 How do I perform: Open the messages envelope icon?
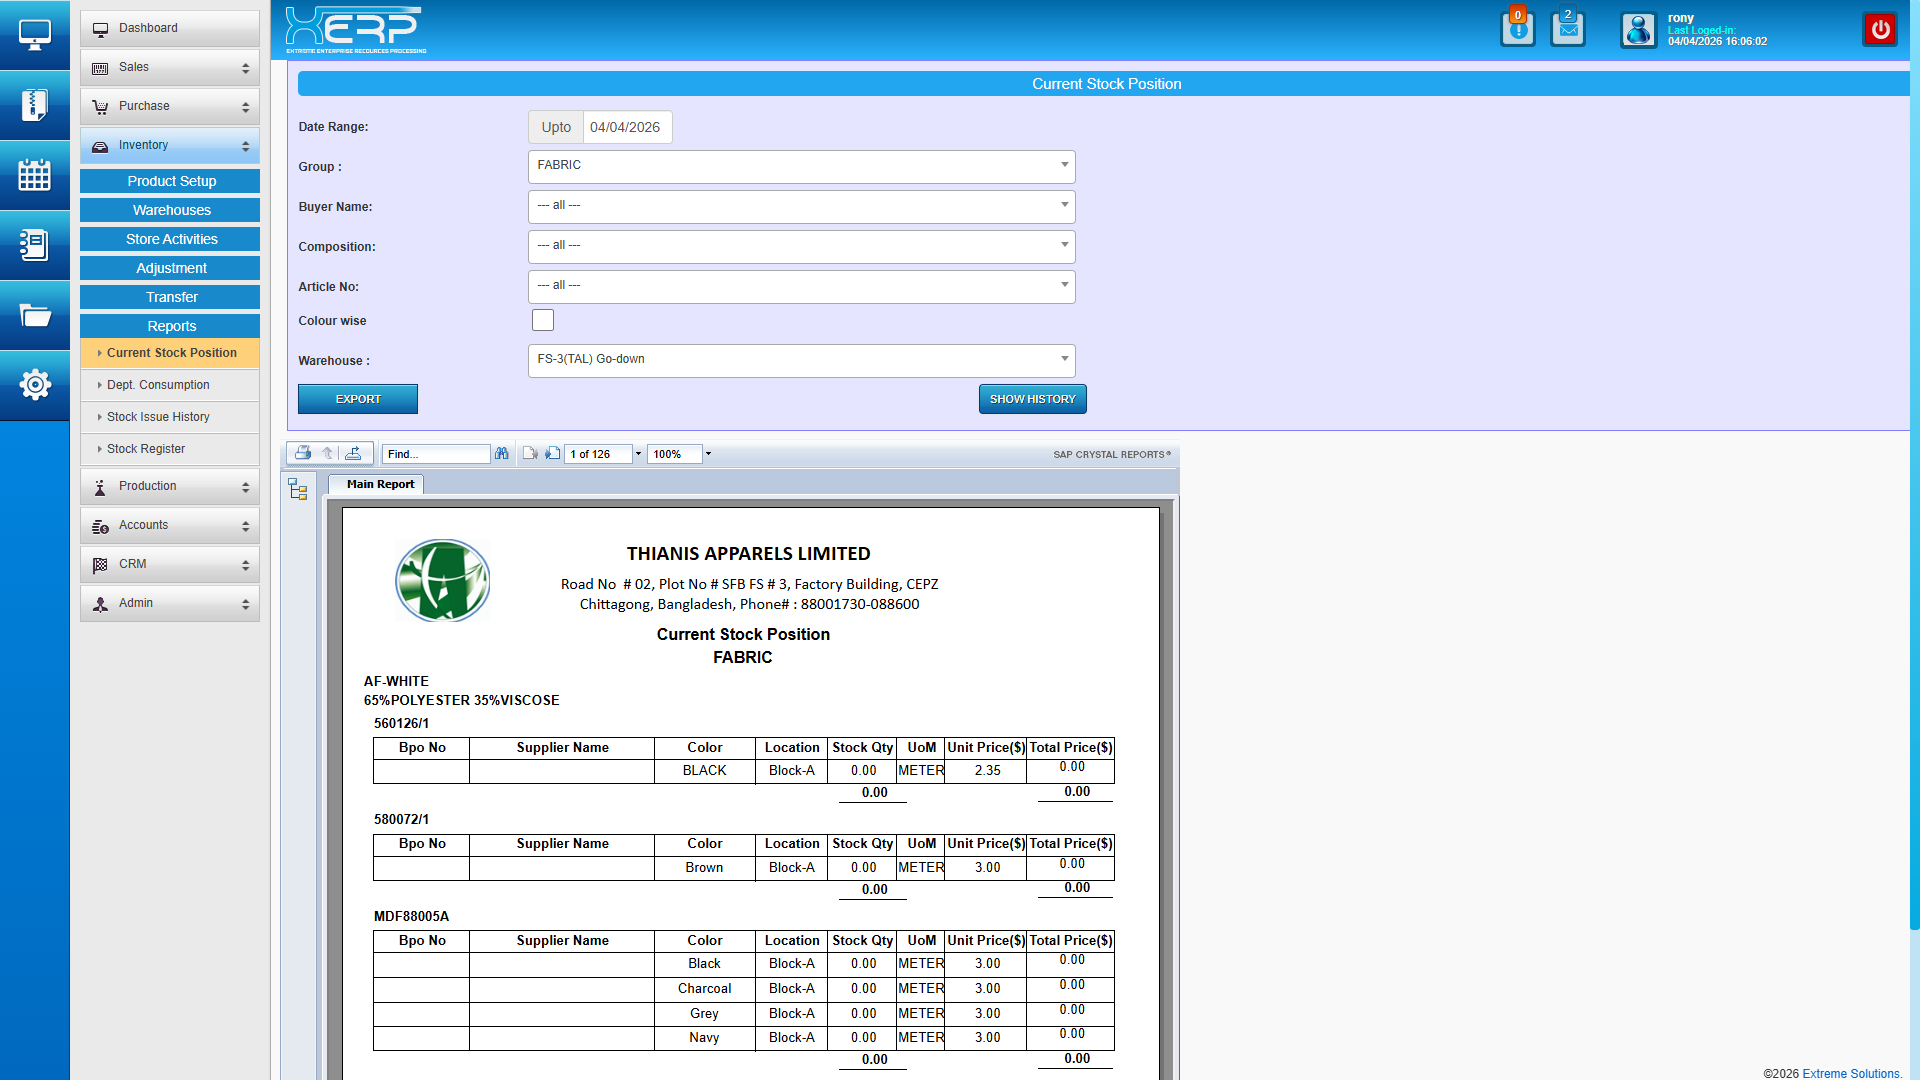1567,29
